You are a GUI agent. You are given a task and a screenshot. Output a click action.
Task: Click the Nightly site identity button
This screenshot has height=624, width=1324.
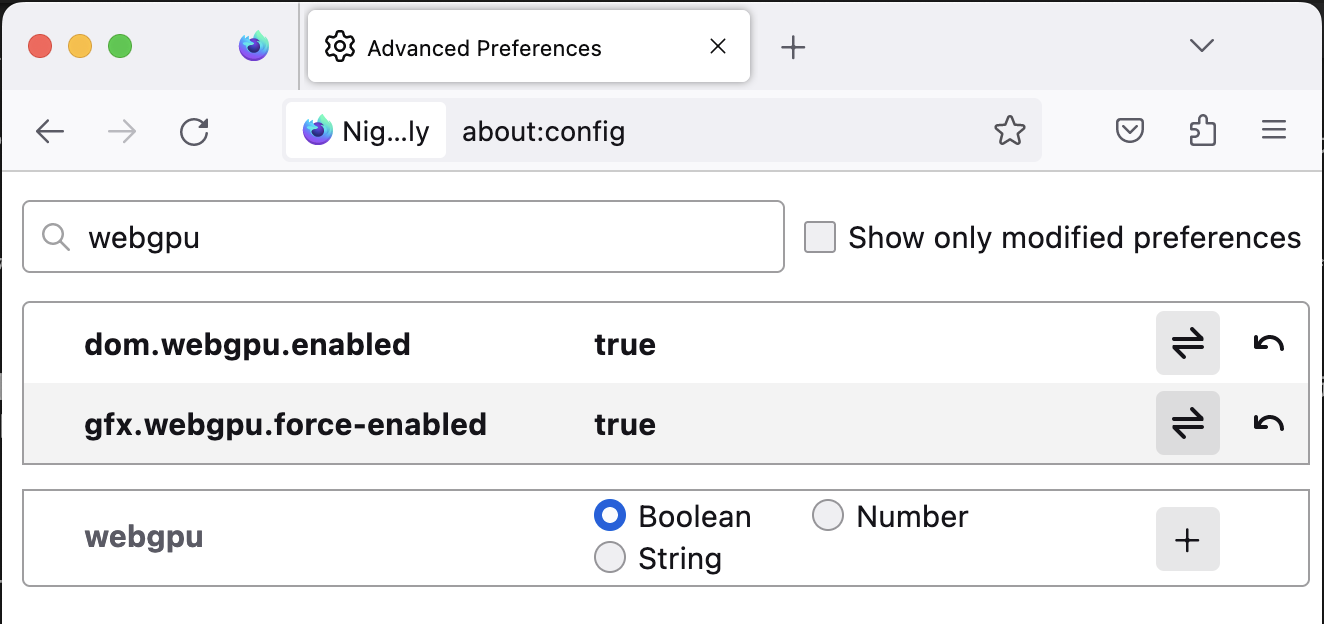[366, 131]
